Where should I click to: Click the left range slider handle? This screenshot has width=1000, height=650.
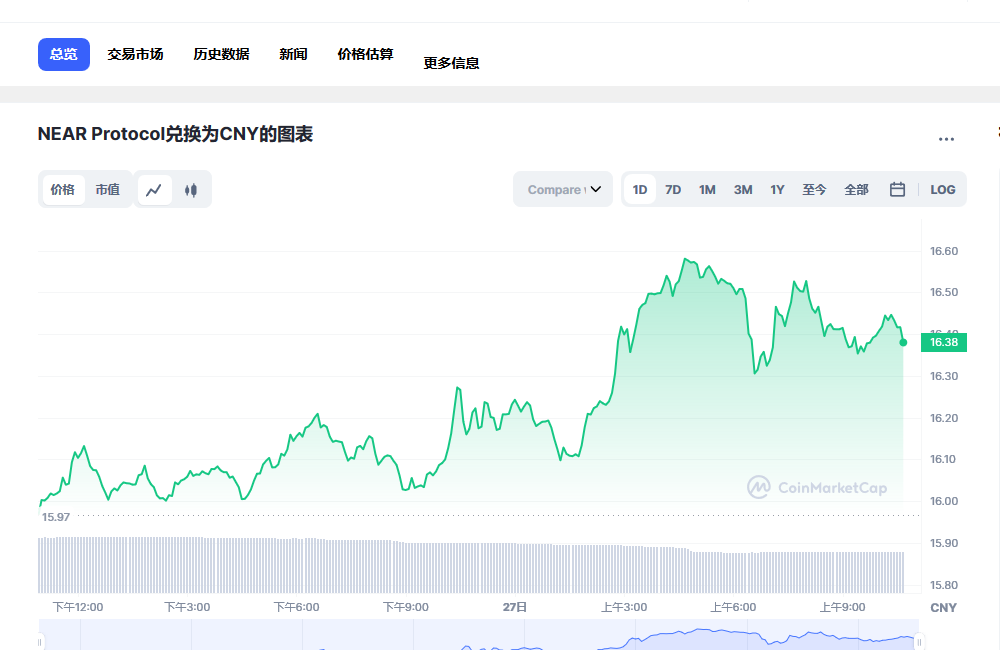tap(40, 642)
